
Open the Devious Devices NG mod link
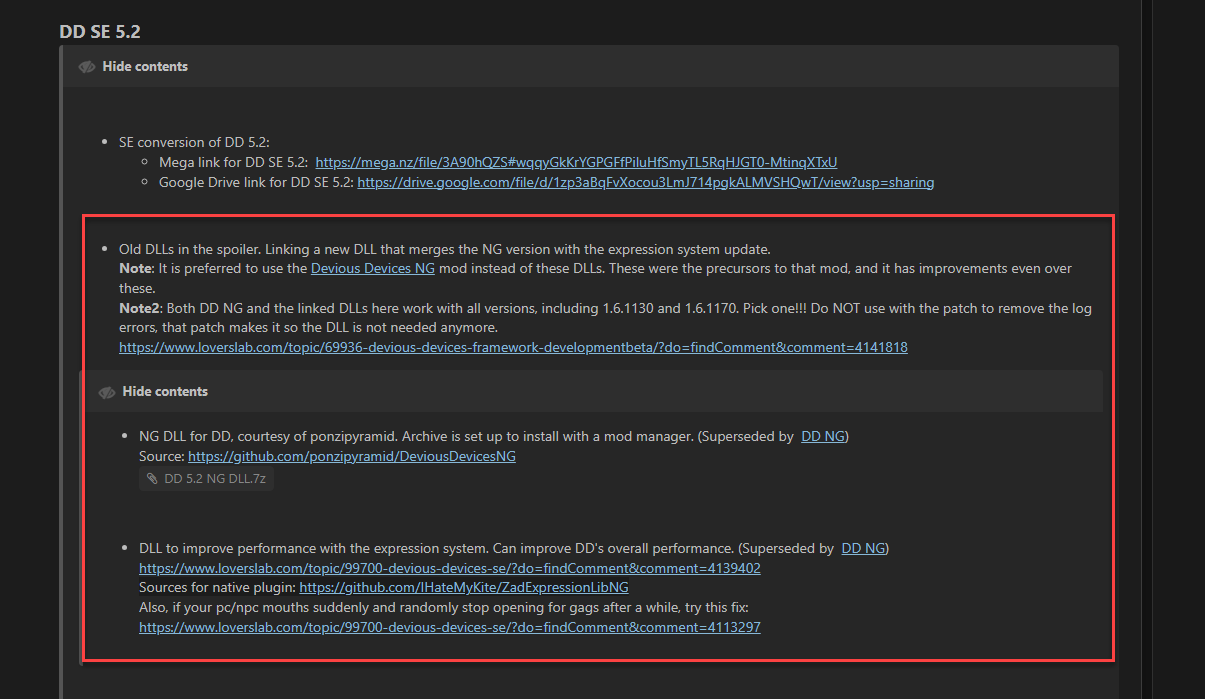372,268
